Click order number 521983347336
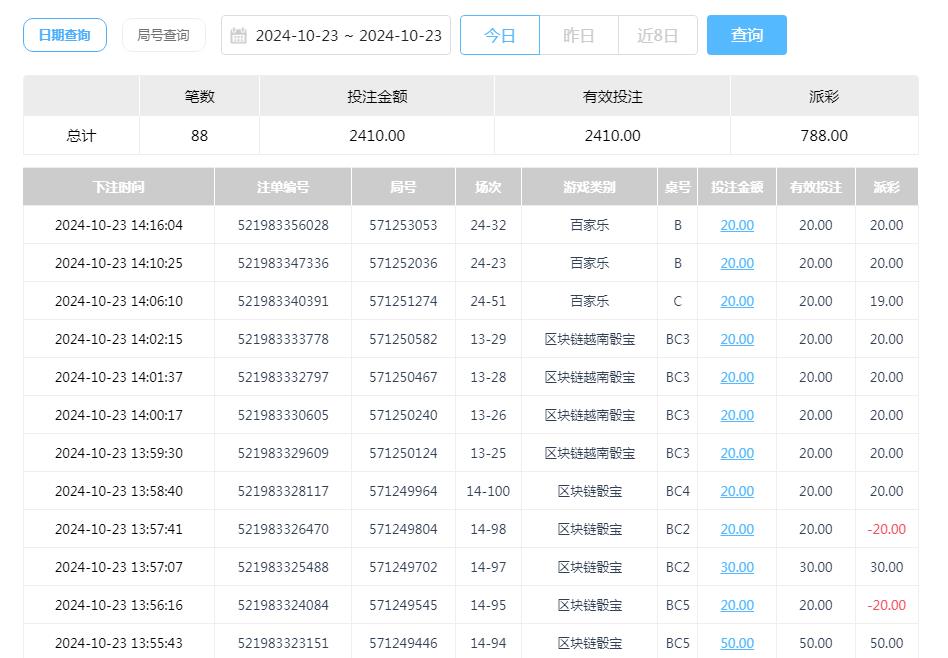This screenshot has width=948, height=658. pyautogui.click(x=281, y=263)
